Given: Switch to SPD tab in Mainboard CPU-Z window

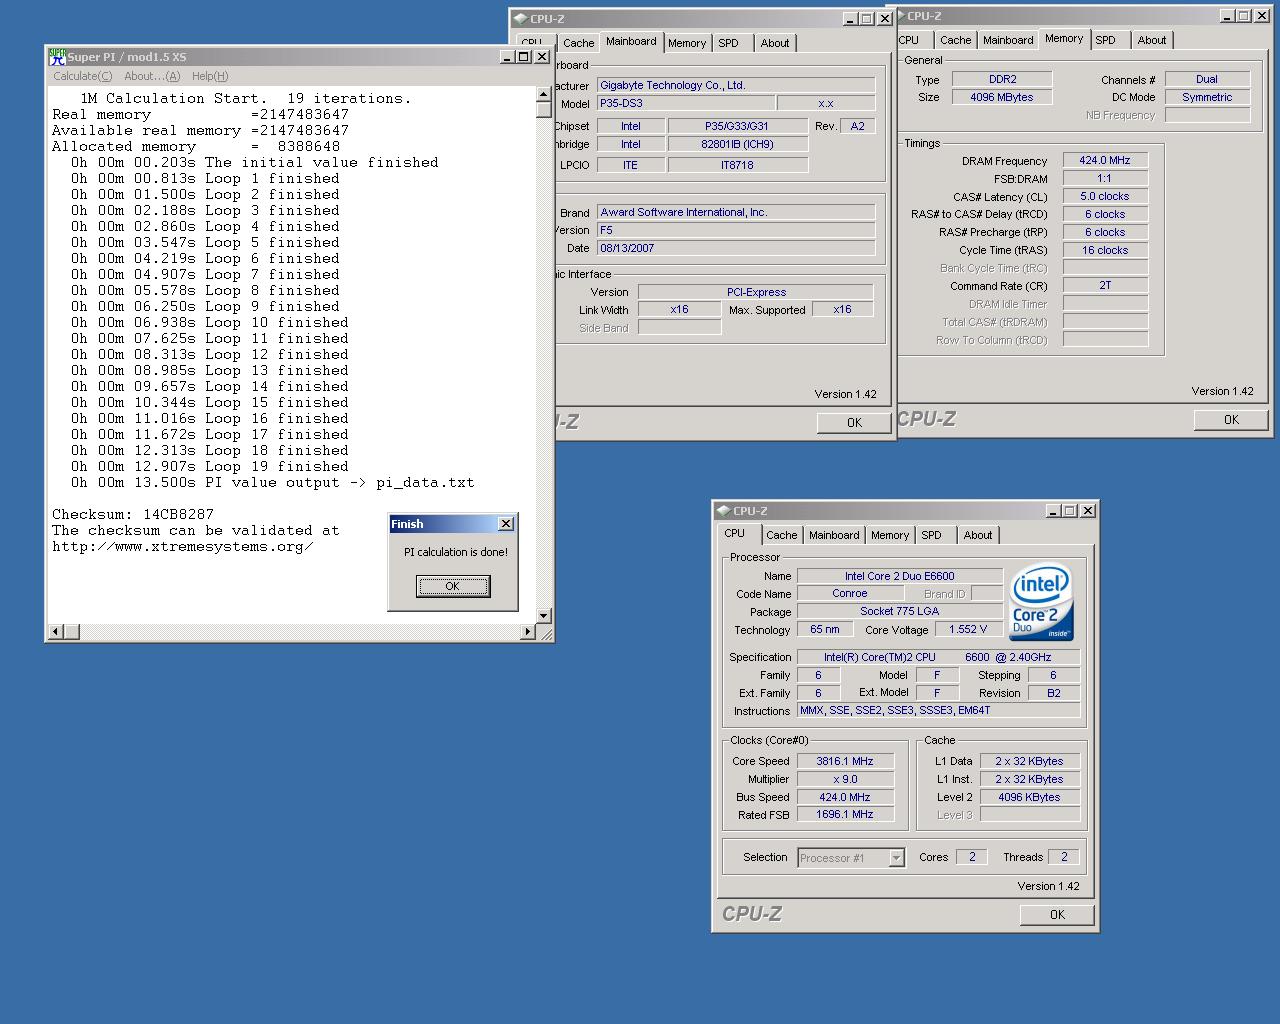Looking at the screenshot, I should click(729, 43).
